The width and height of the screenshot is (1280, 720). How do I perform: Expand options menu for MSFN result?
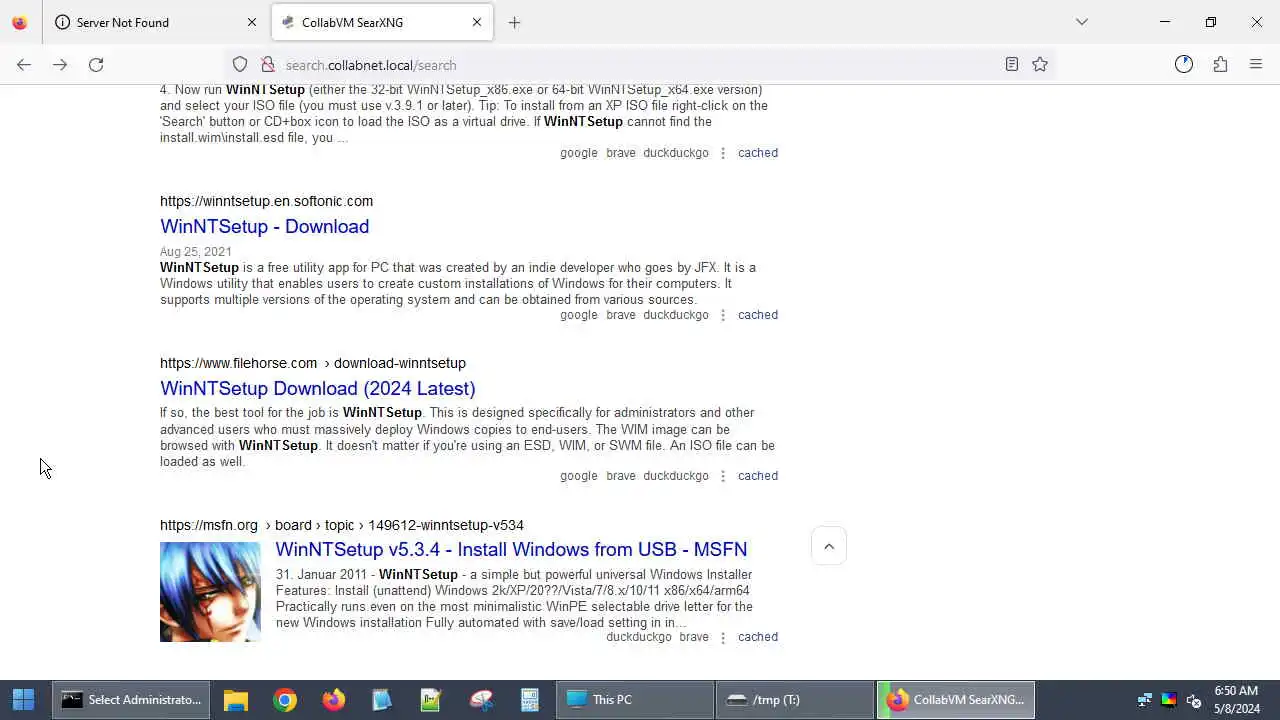pyautogui.click(x=723, y=637)
